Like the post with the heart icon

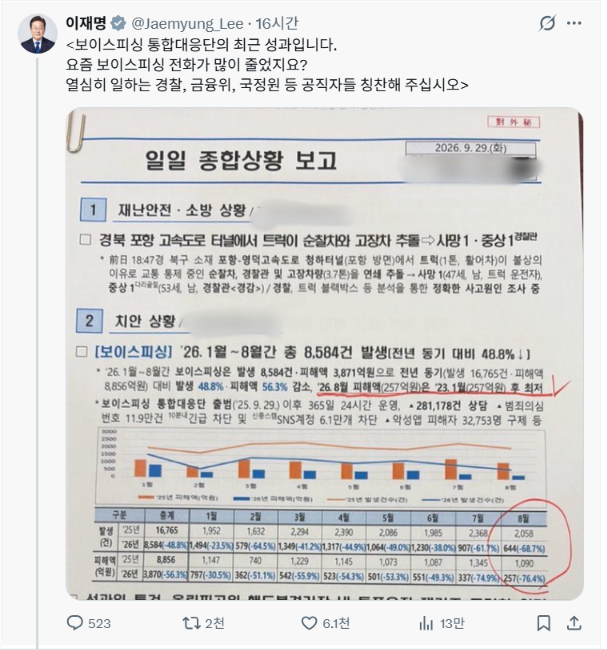309,623
